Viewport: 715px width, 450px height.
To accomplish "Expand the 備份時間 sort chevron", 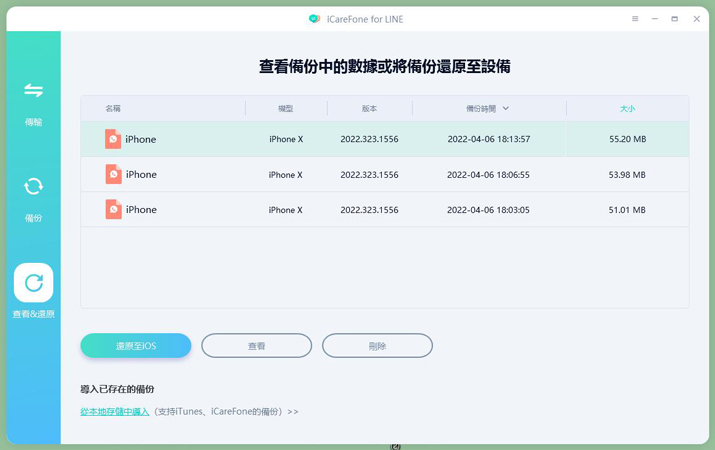I will [506, 109].
